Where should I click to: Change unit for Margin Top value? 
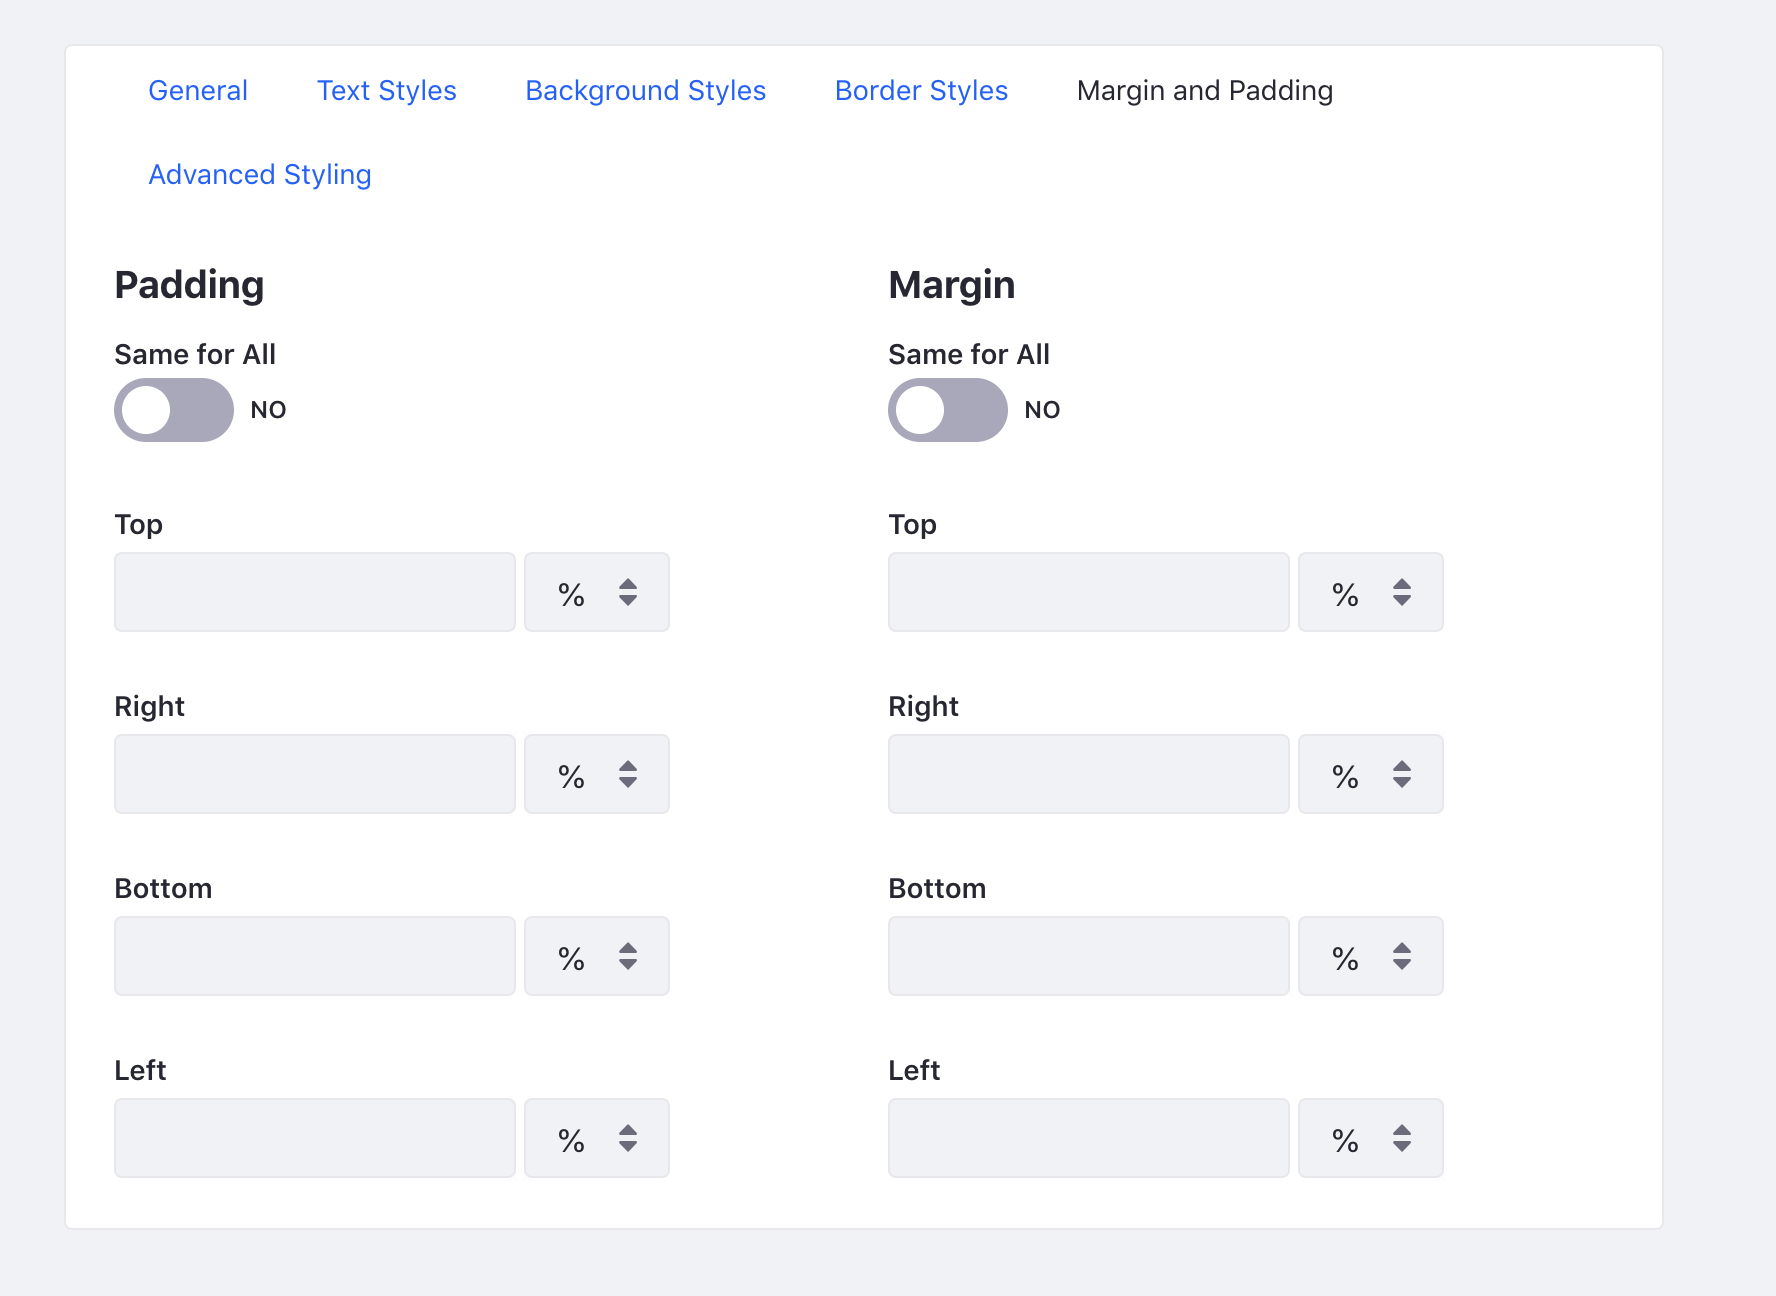1370,592
